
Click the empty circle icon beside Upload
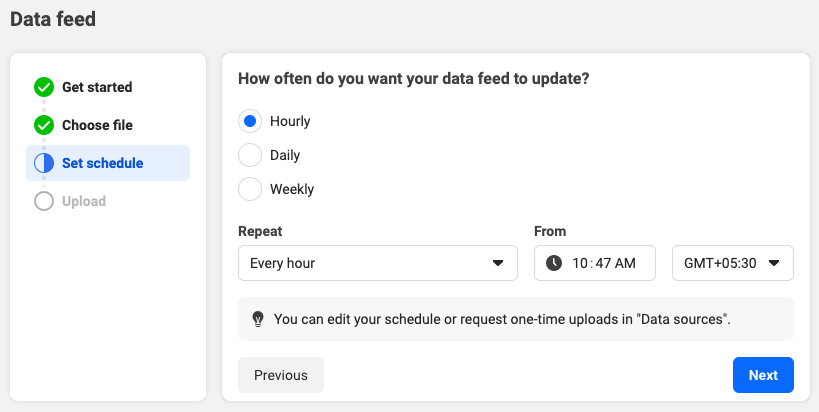tap(44, 201)
